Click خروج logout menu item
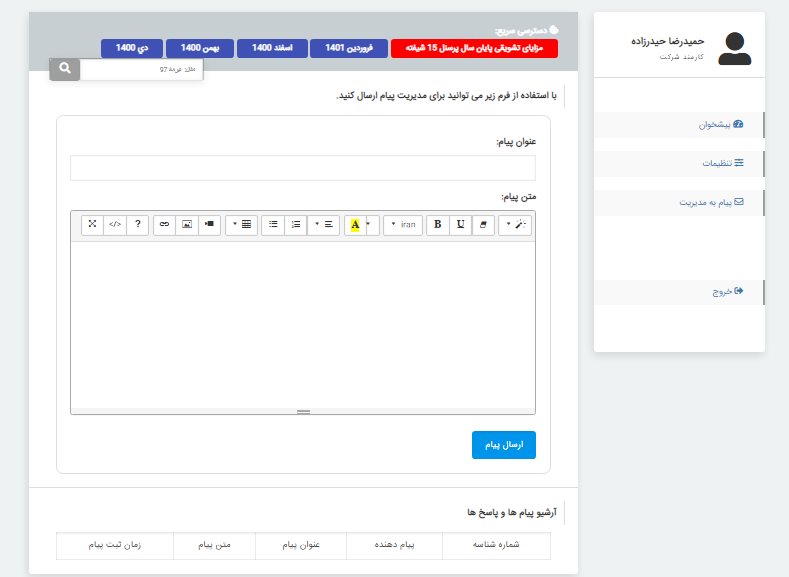Image resolution: width=789 pixels, height=577 pixels. 679,292
